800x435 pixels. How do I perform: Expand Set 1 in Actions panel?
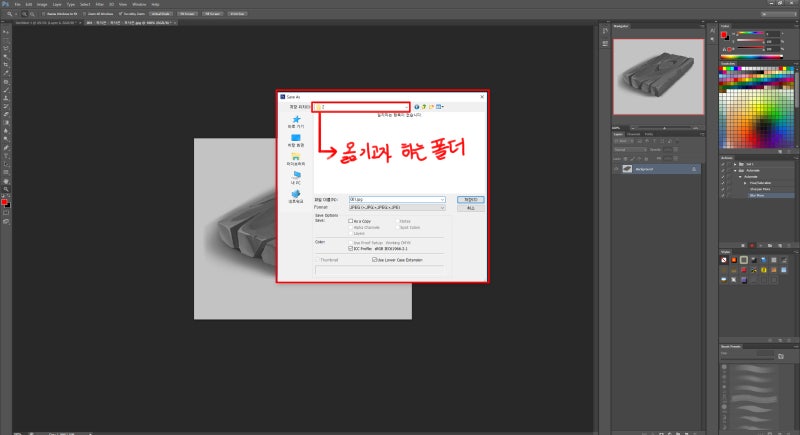[x=735, y=164]
